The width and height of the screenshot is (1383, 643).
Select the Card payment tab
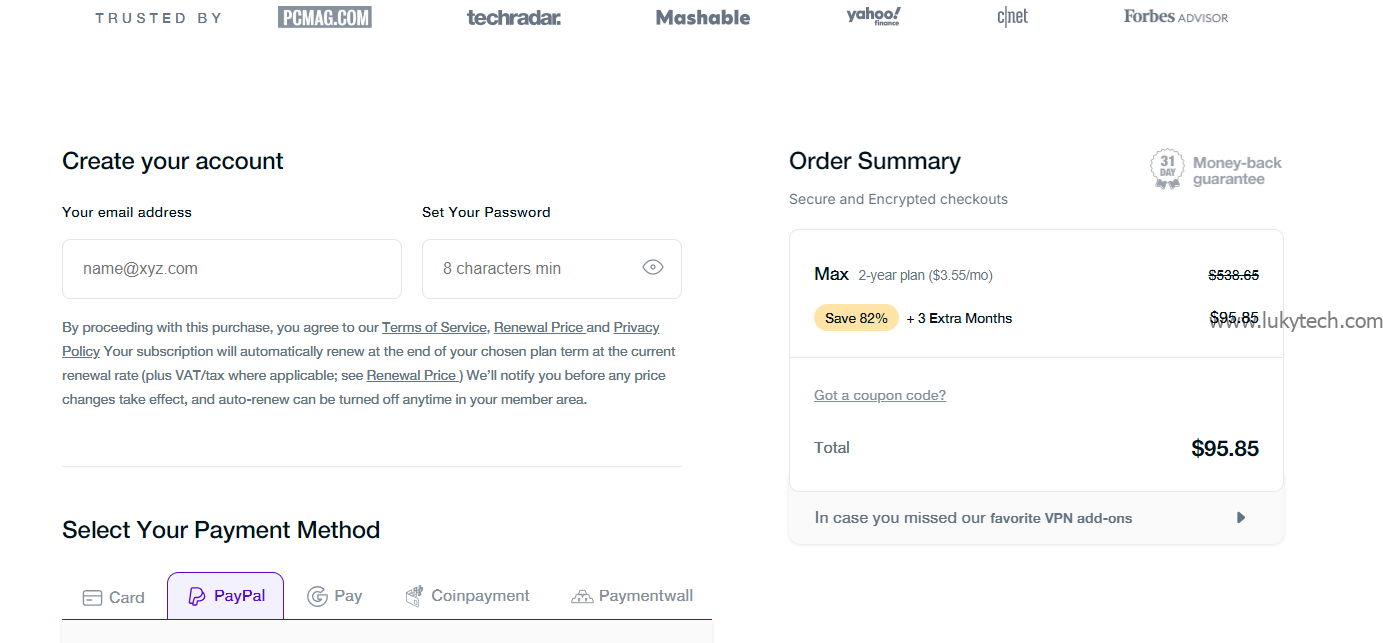[x=114, y=597]
